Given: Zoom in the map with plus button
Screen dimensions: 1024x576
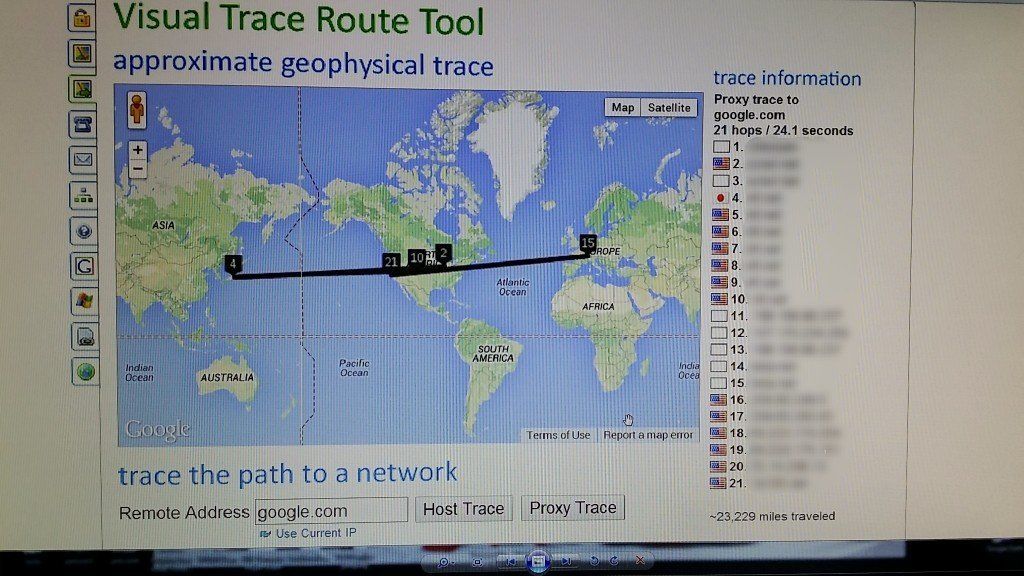Looking at the screenshot, I should tap(137, 150).
